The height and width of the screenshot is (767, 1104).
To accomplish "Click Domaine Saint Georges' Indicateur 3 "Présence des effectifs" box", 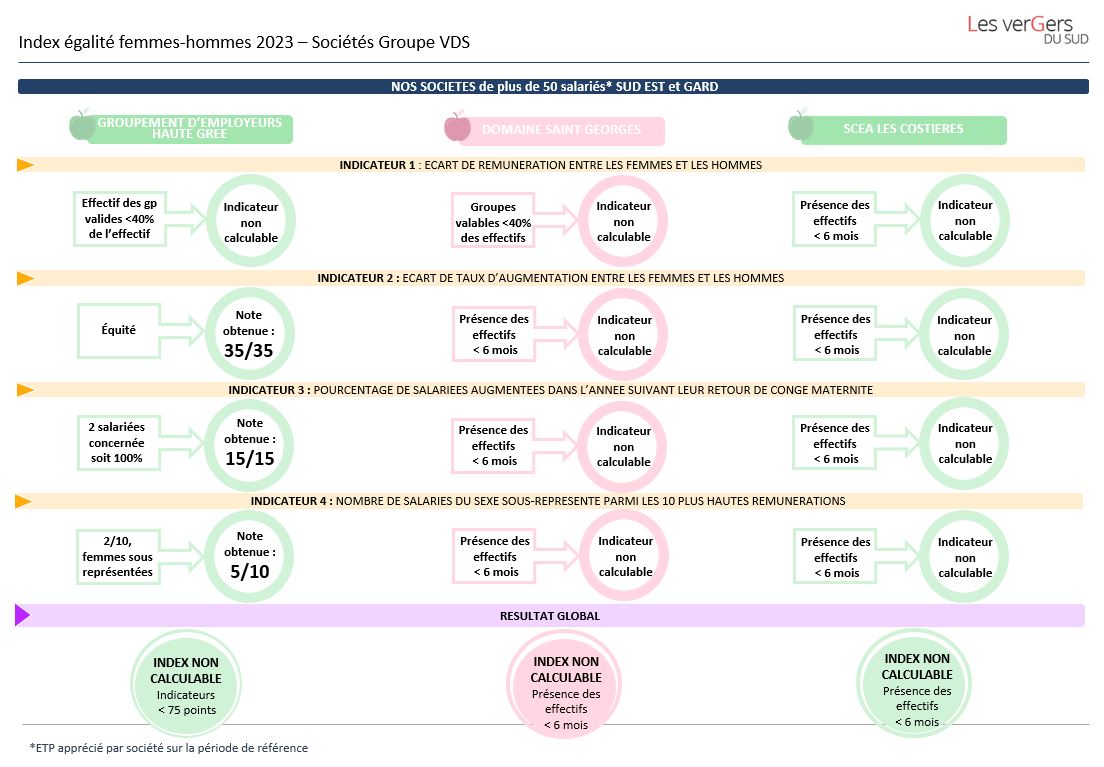I will pos(493,445).
